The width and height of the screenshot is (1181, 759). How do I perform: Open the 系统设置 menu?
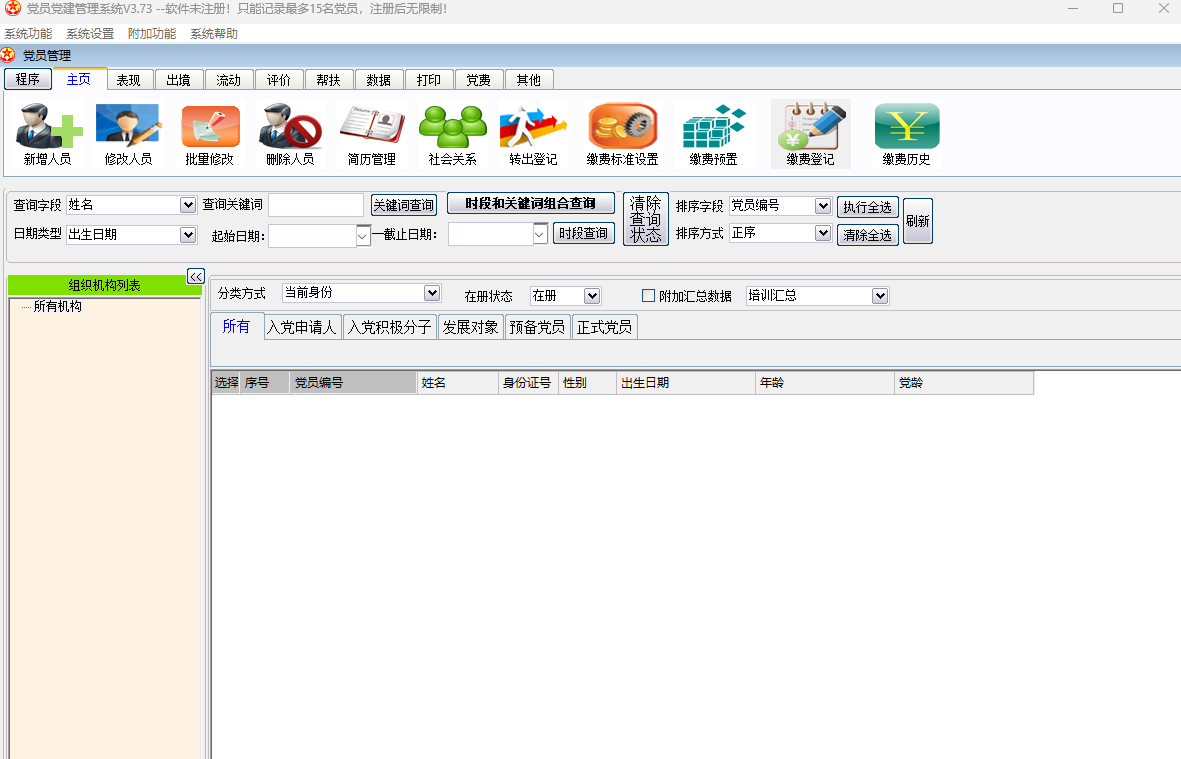coord(90,34)
